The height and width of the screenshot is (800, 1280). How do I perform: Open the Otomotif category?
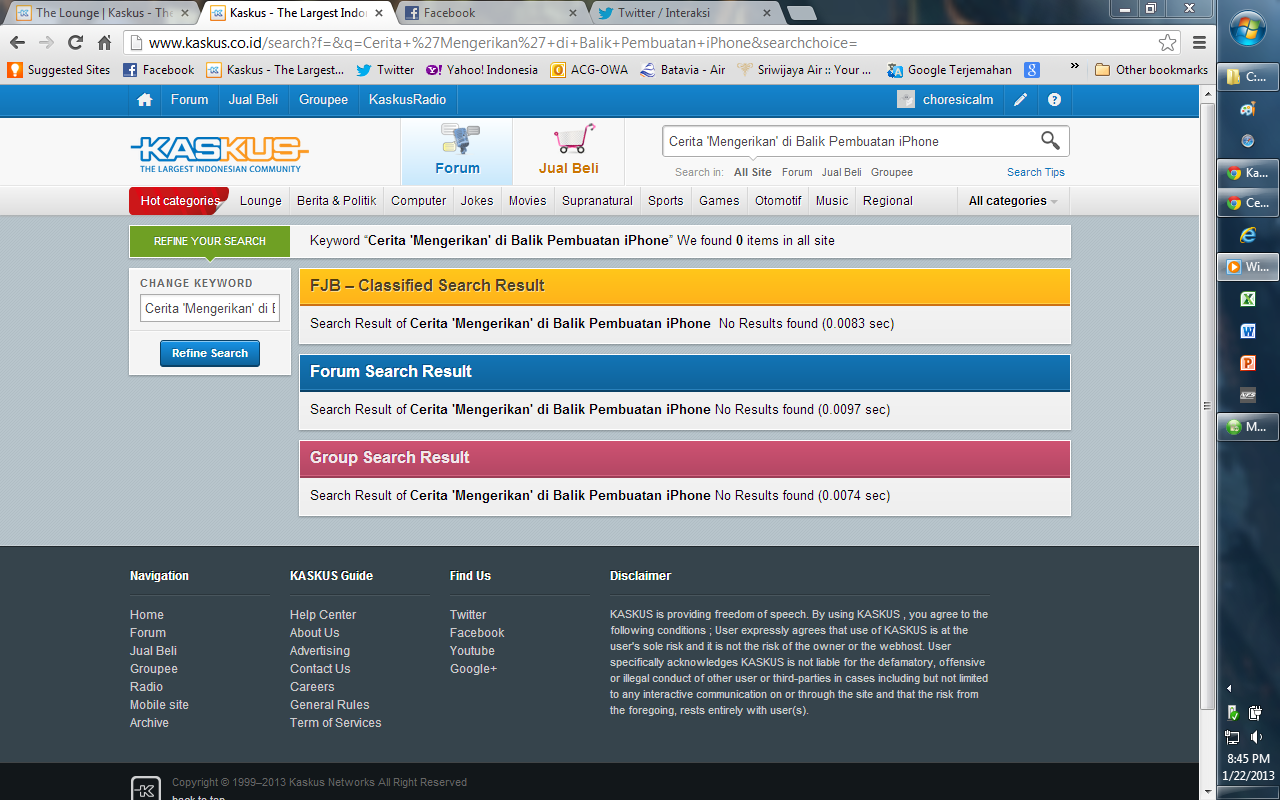[x=778, y=201]
